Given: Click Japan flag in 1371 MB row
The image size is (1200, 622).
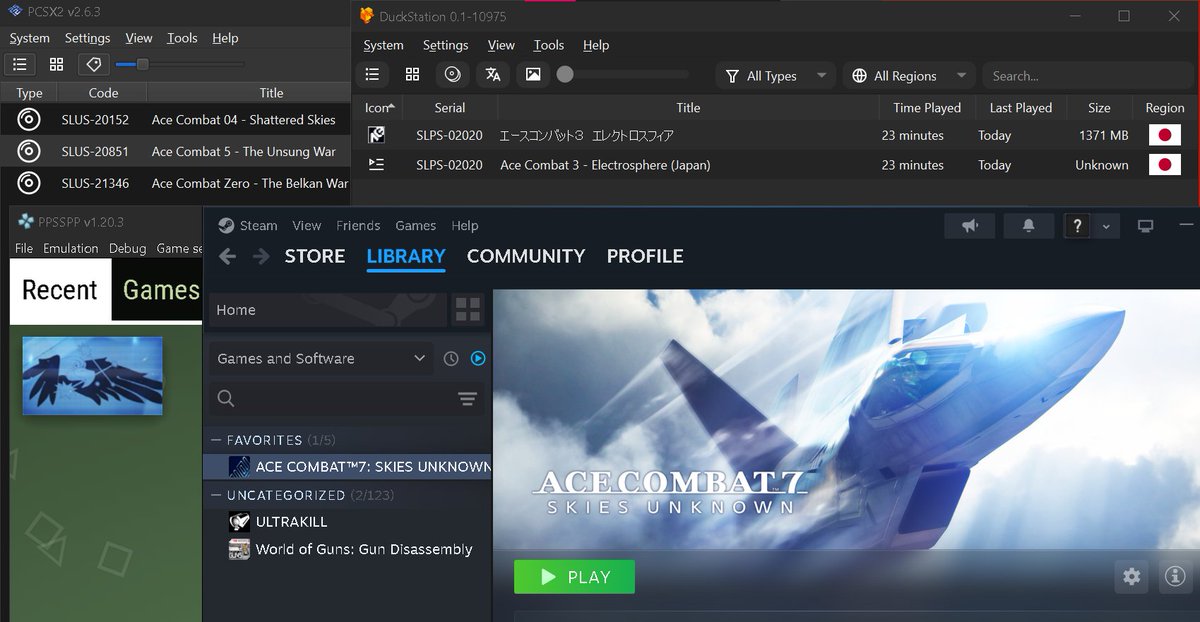Looking at the screenshot, I should [1165, 135].
